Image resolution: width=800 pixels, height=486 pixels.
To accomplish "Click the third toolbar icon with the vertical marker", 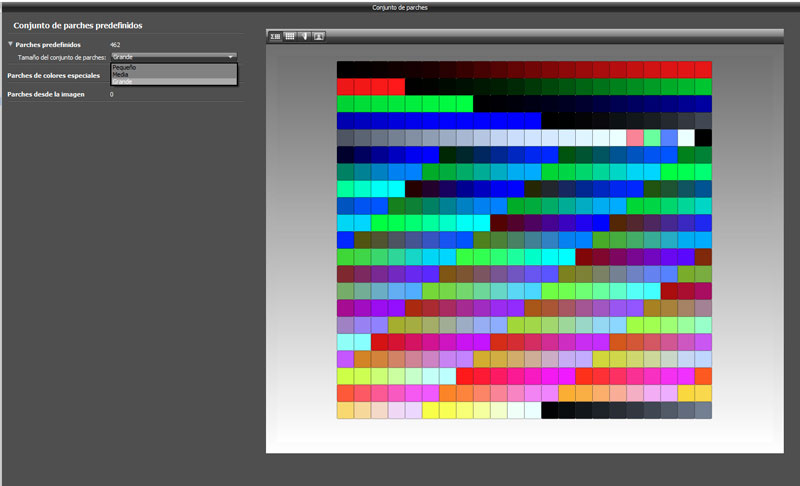I will (x=304, y=35).
